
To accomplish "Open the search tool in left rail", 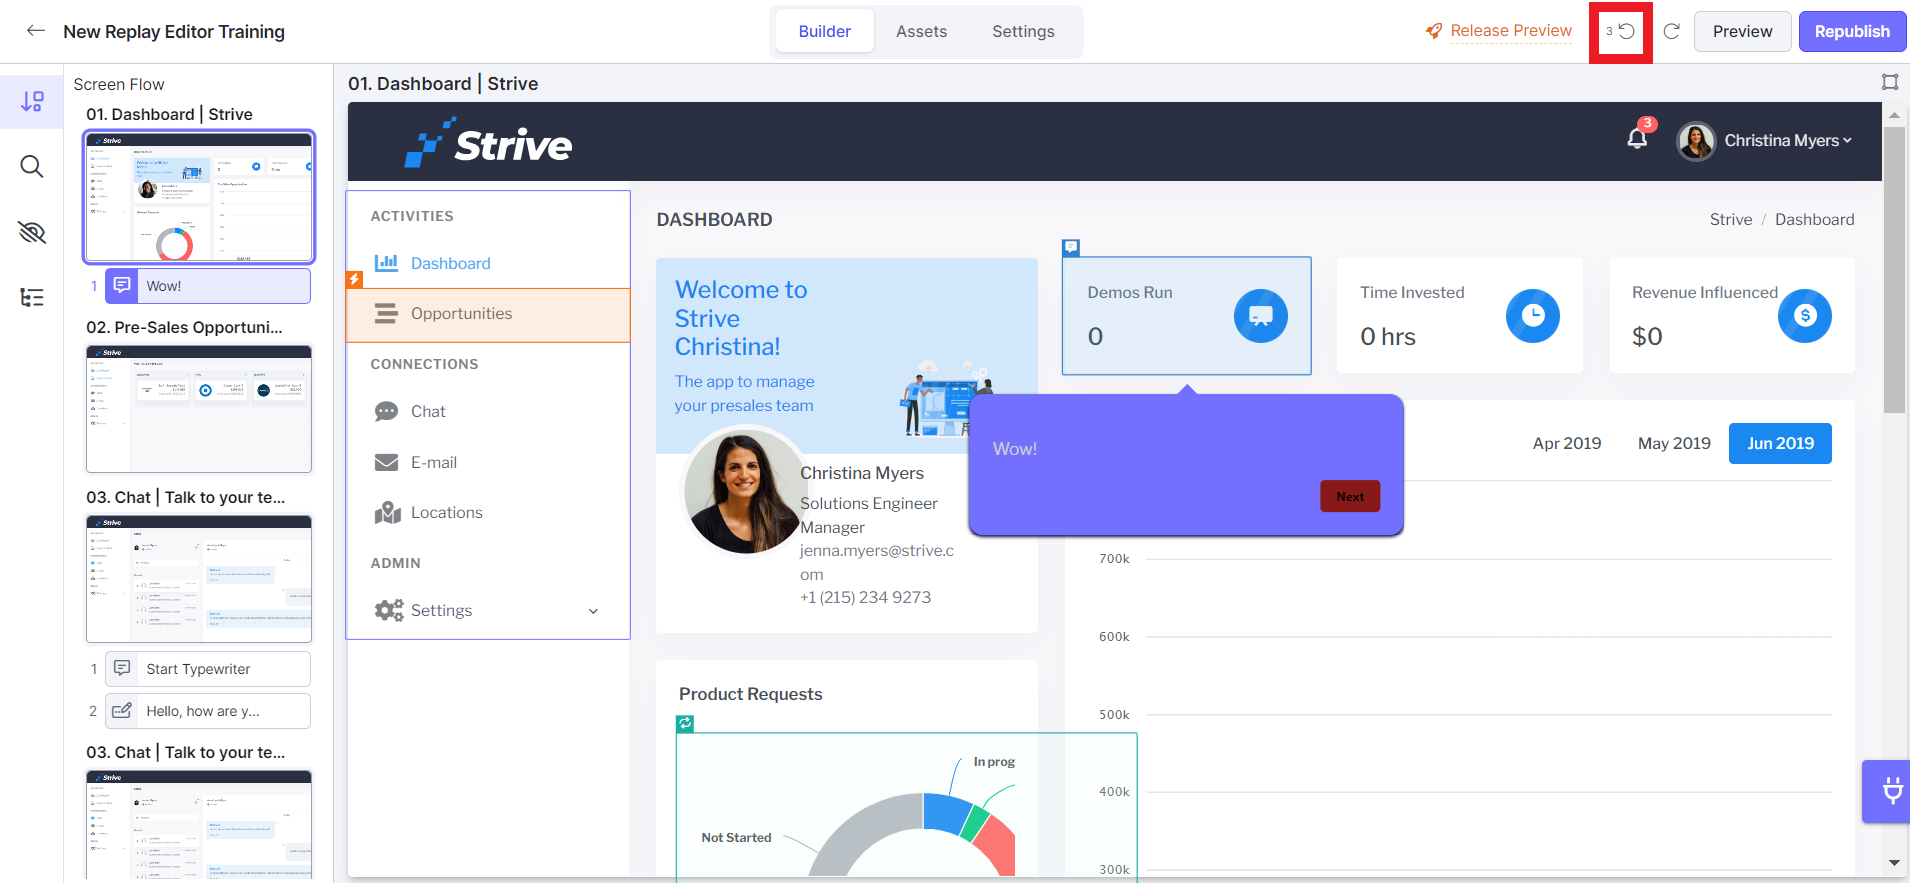I will click(x=32, y=166).
